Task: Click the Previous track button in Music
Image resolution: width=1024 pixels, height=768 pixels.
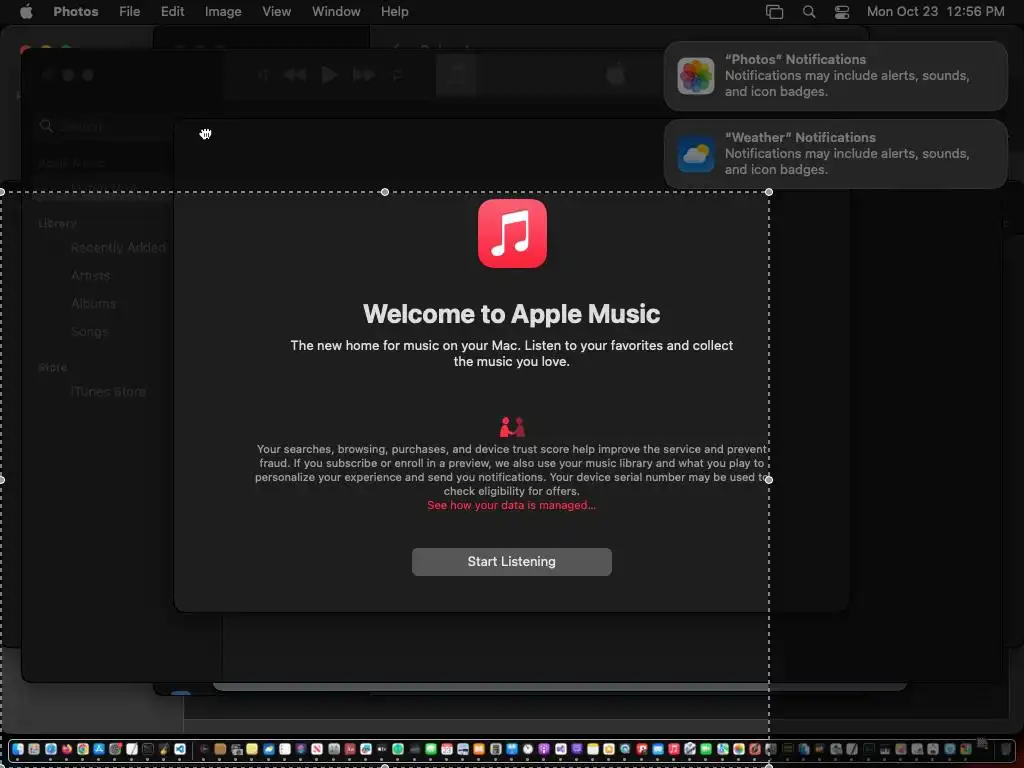Action: click(x=295, y=75)
